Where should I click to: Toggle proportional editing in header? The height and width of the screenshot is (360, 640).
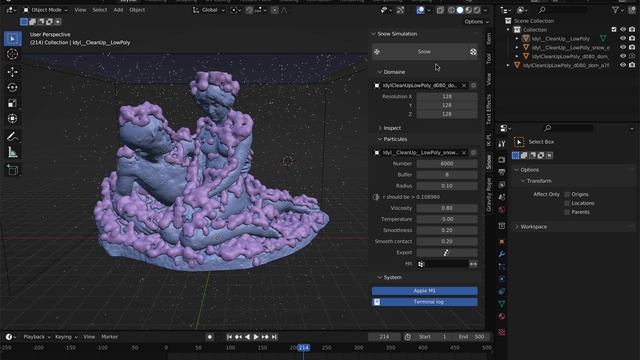274,10
